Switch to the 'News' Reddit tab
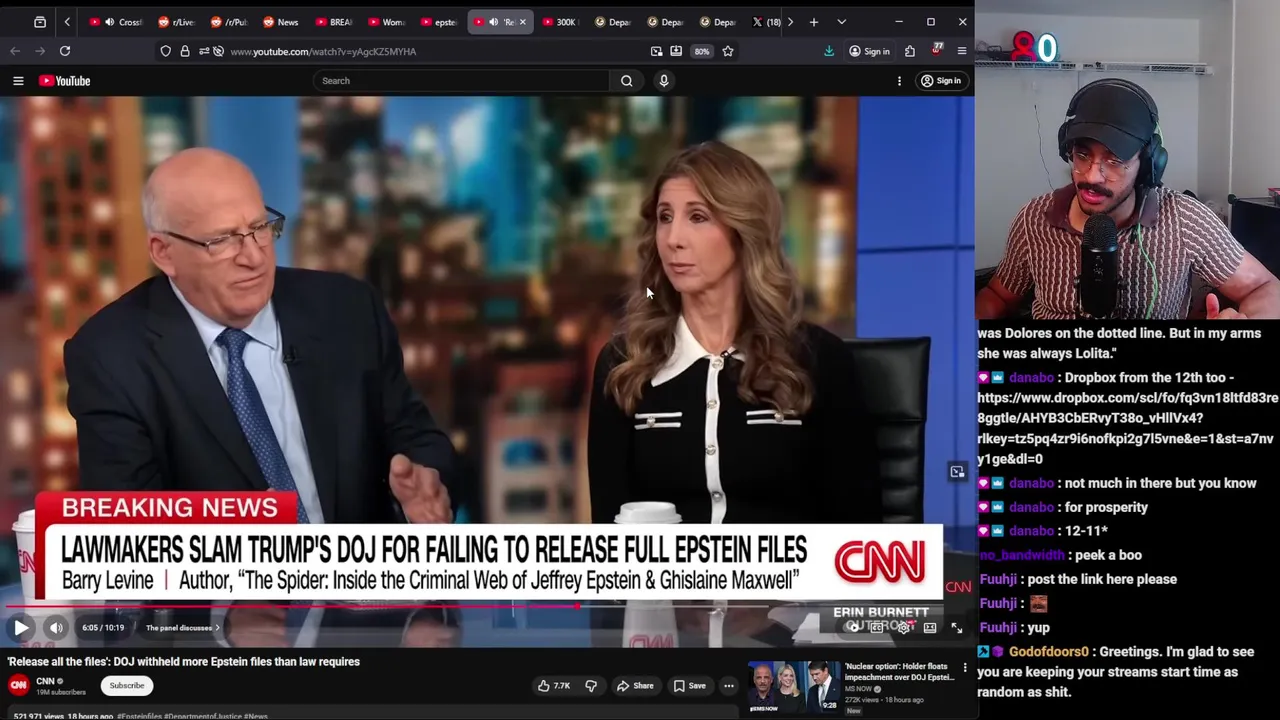The width and height of the screenshot is (1280, 720). 281,22
